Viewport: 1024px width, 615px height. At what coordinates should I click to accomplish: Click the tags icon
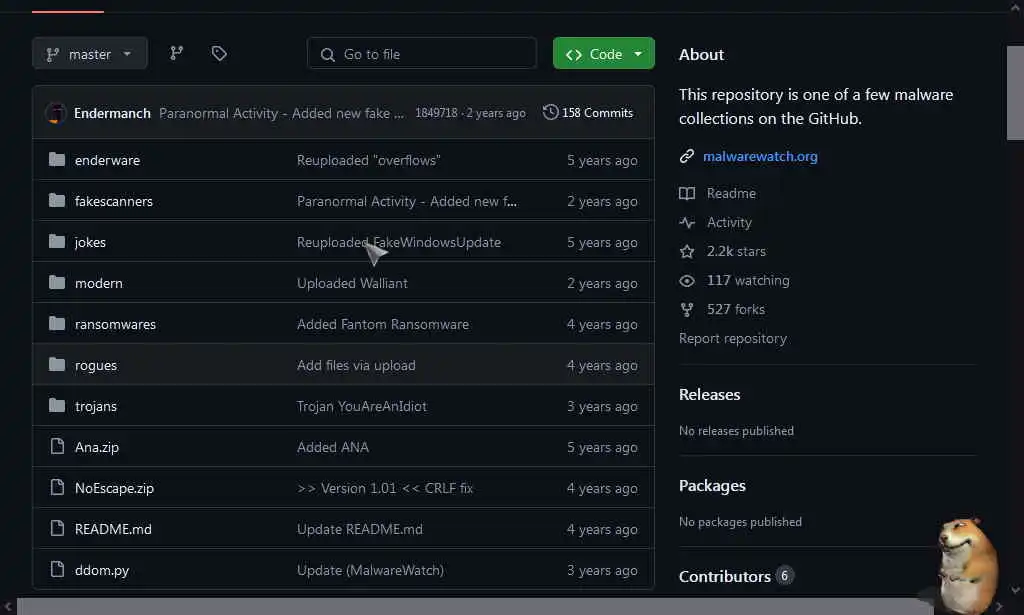point(219,54)
